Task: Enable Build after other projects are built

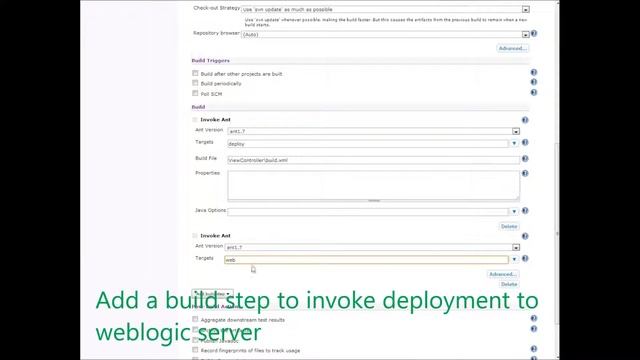Action: coord(195,73)
